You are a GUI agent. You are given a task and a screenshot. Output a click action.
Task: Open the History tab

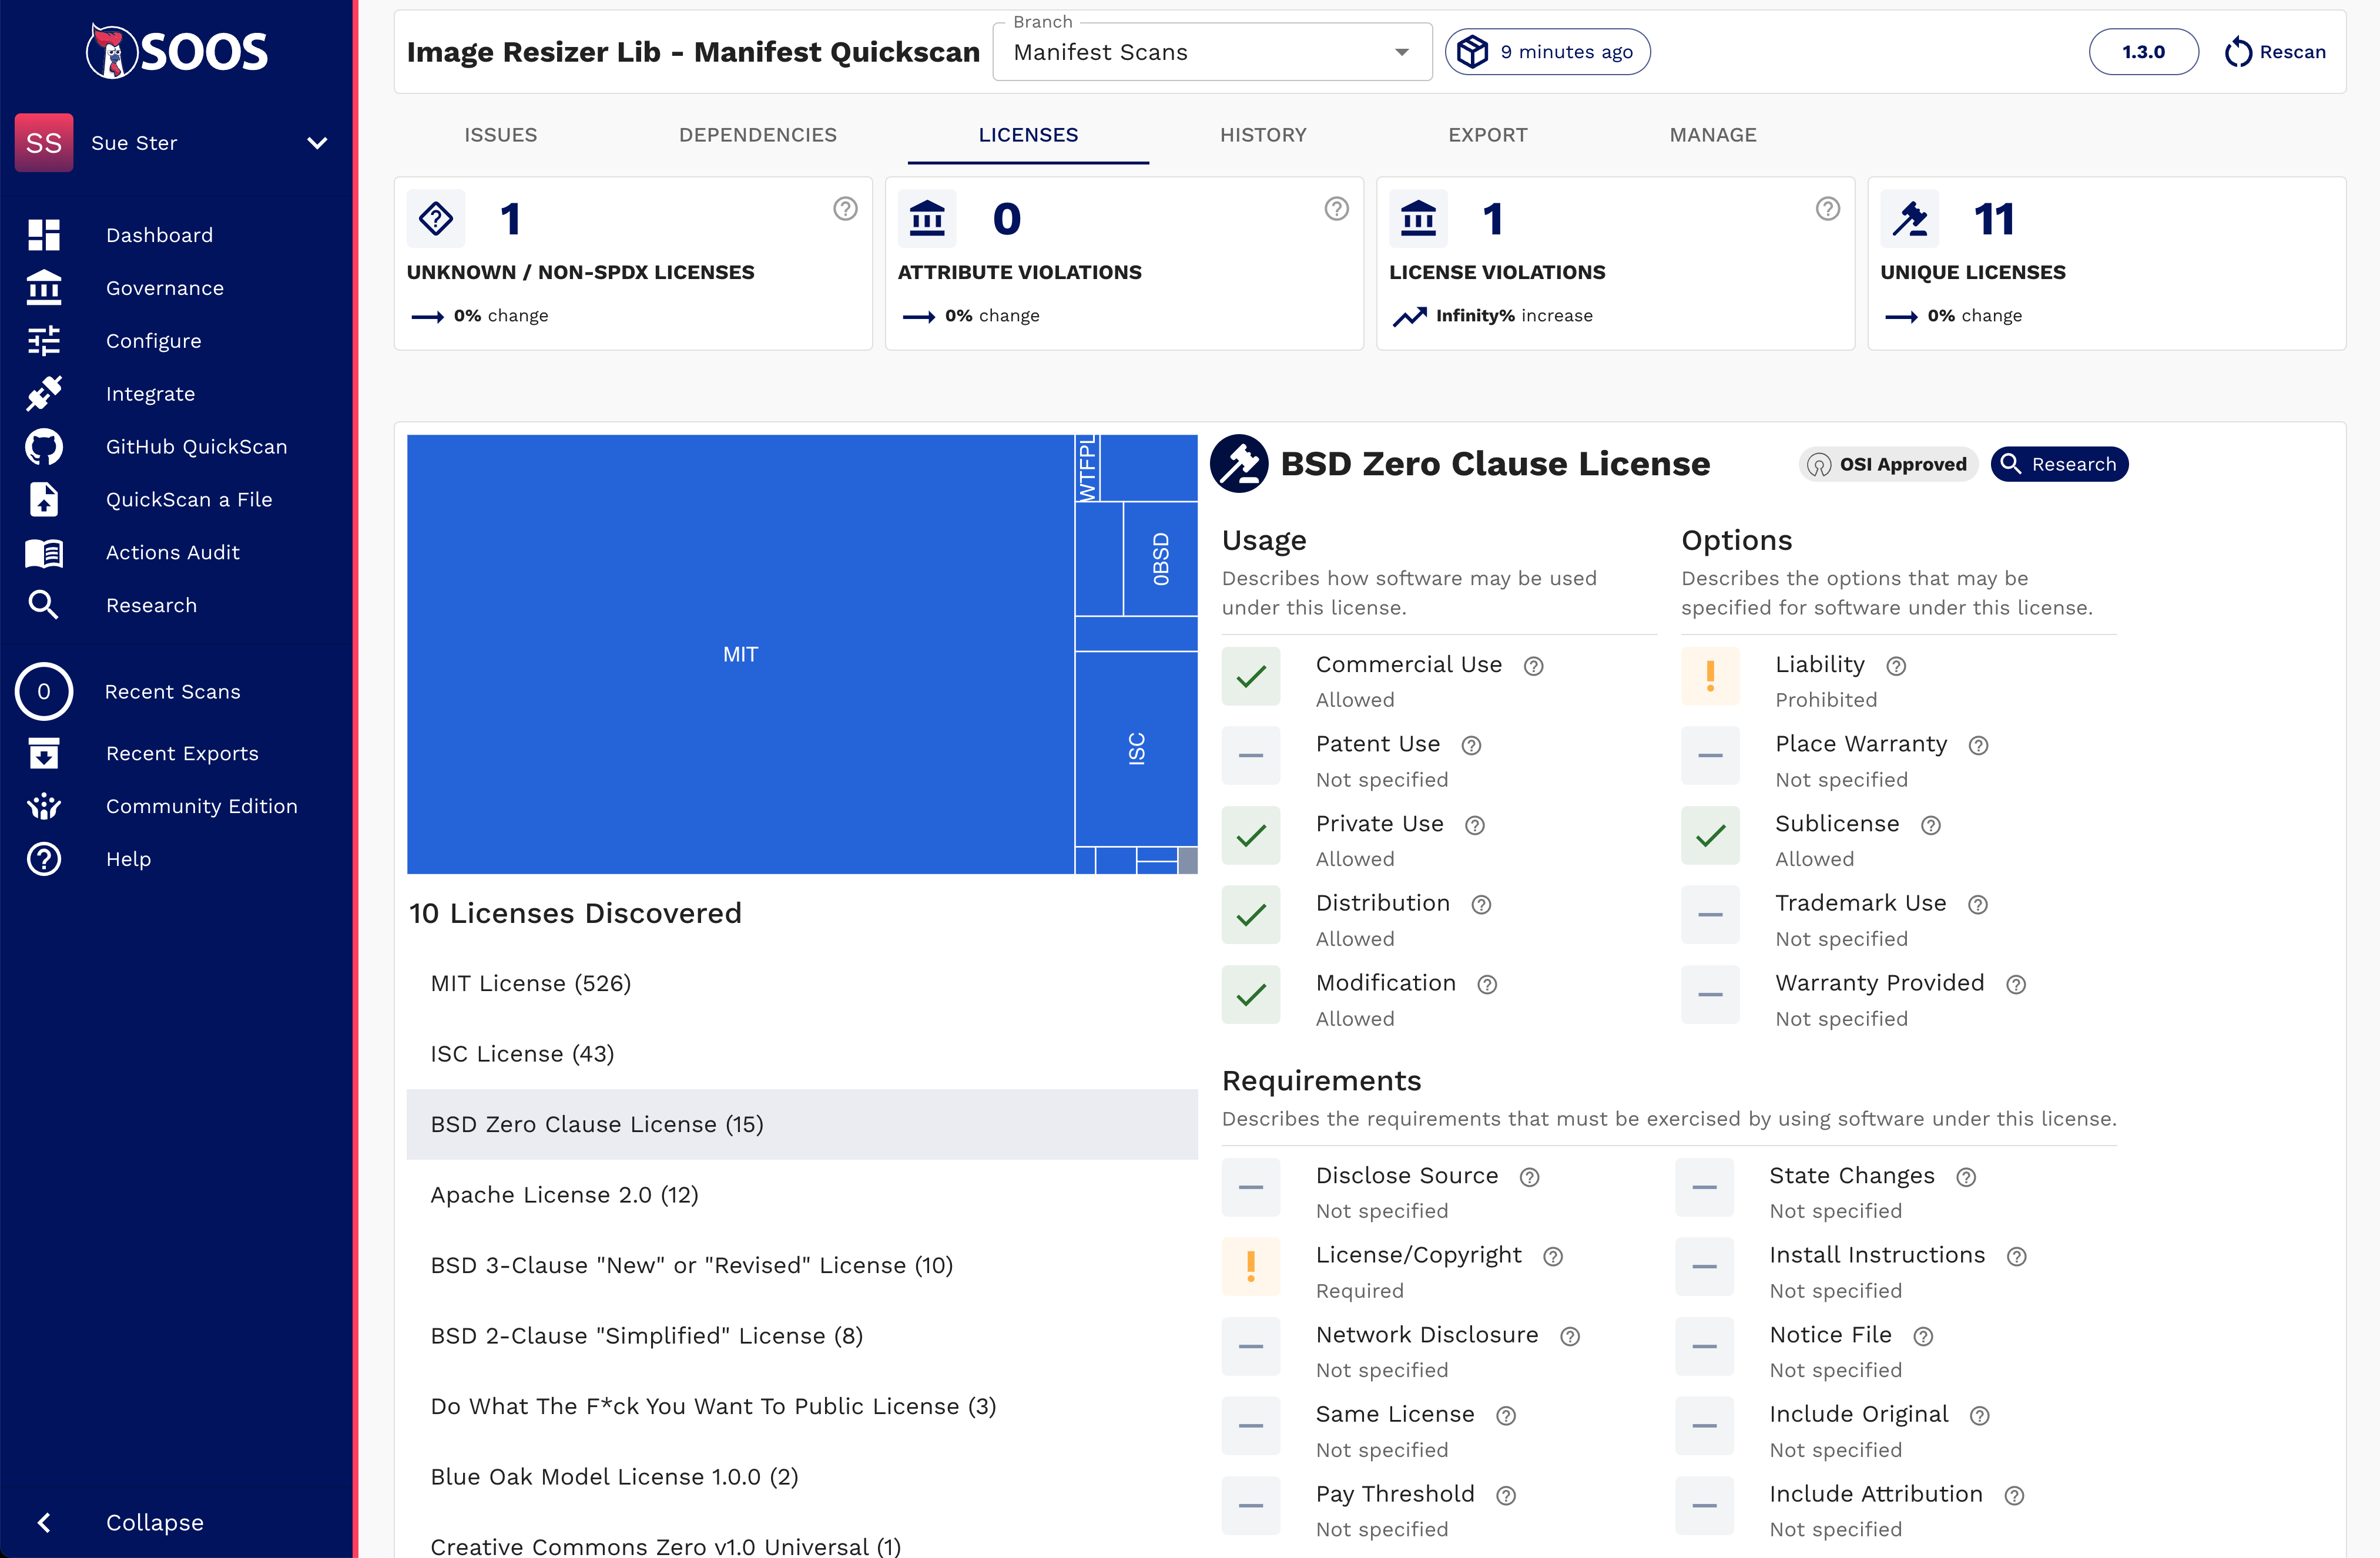point(1263,135)
